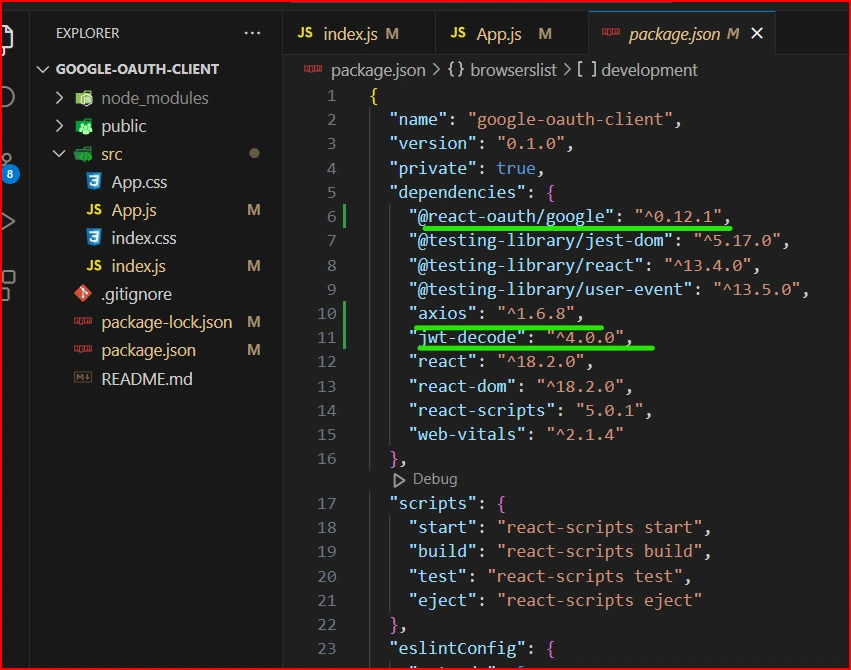
Task: Click development in the breadcrumb
Action: coord(649,70)
